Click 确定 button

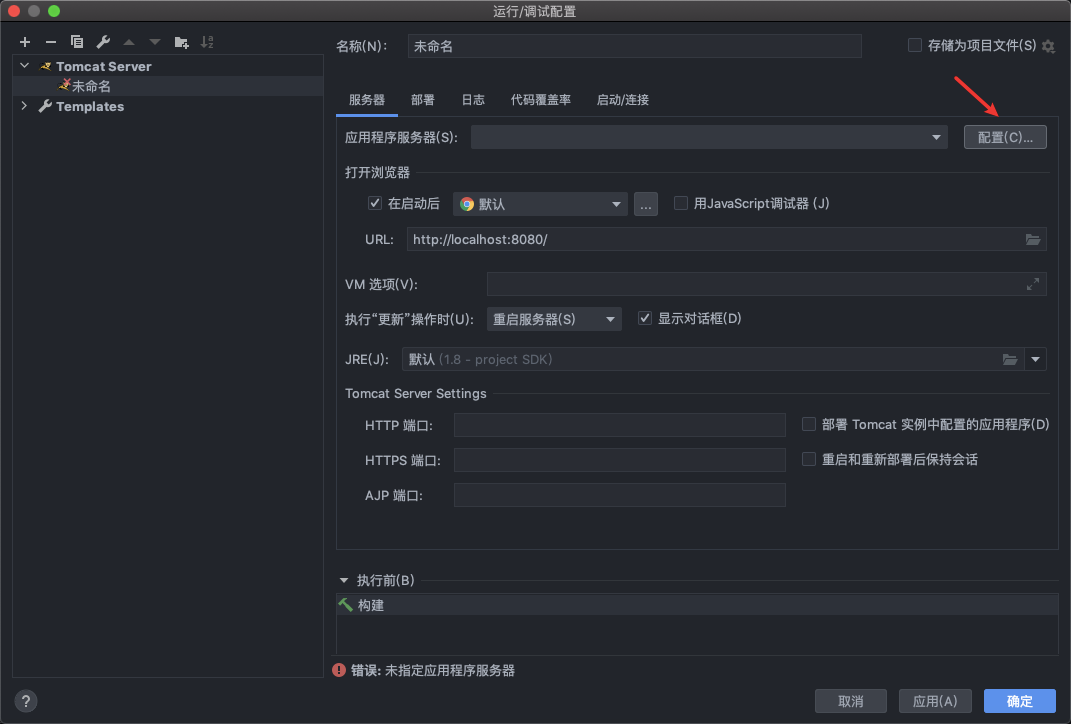(1020, 701)
